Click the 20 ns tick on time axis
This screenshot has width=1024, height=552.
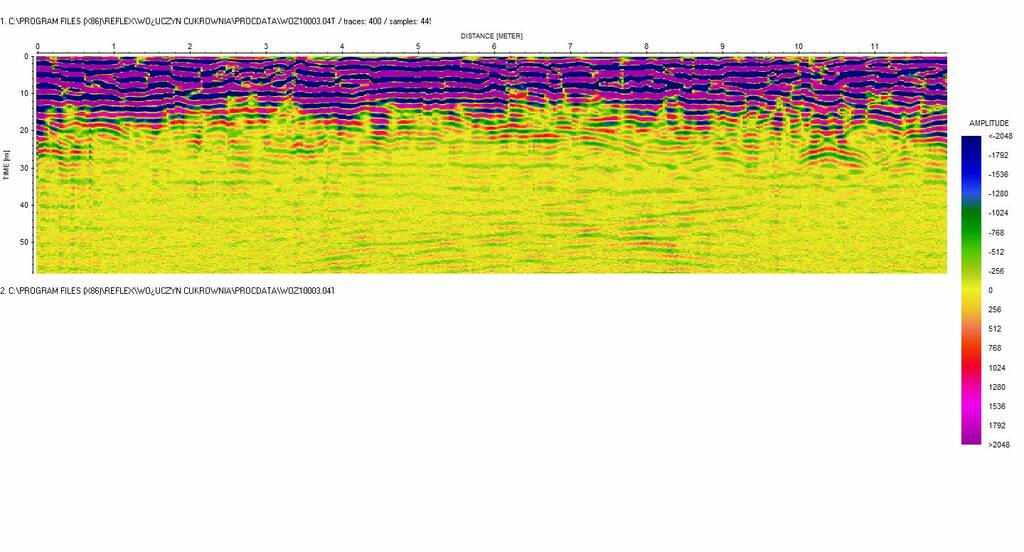click(25, 131)
